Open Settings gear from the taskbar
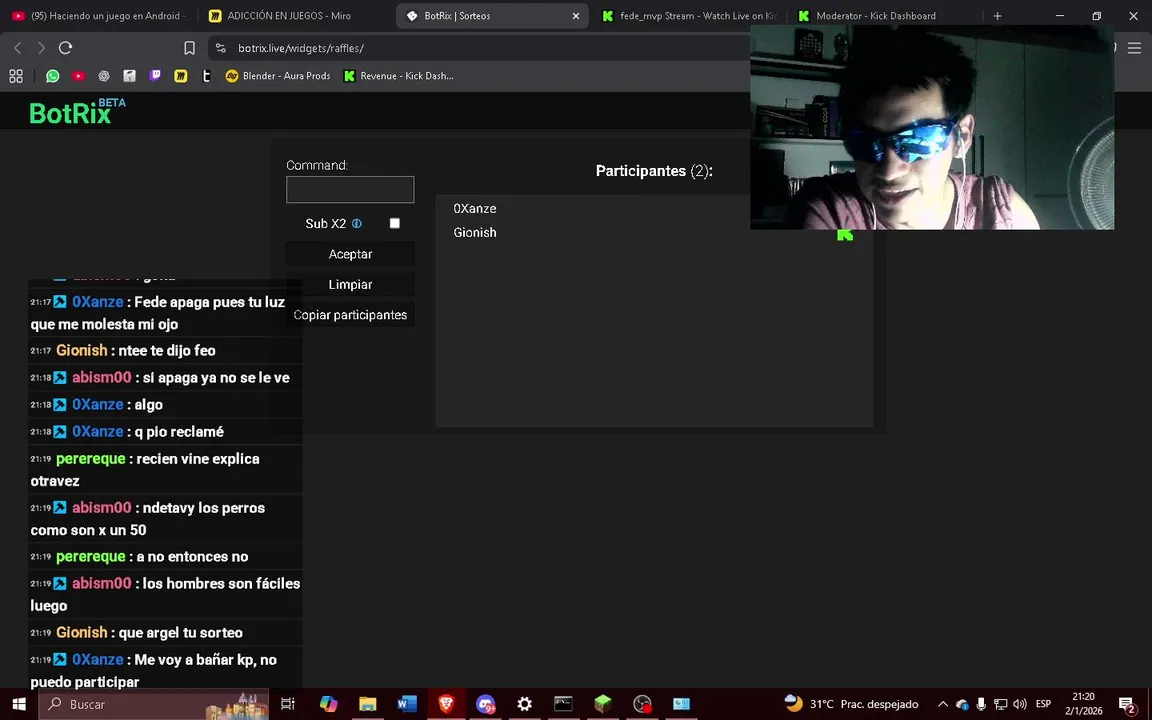This screenshot has width=1152, height=720. coord(525,704)
